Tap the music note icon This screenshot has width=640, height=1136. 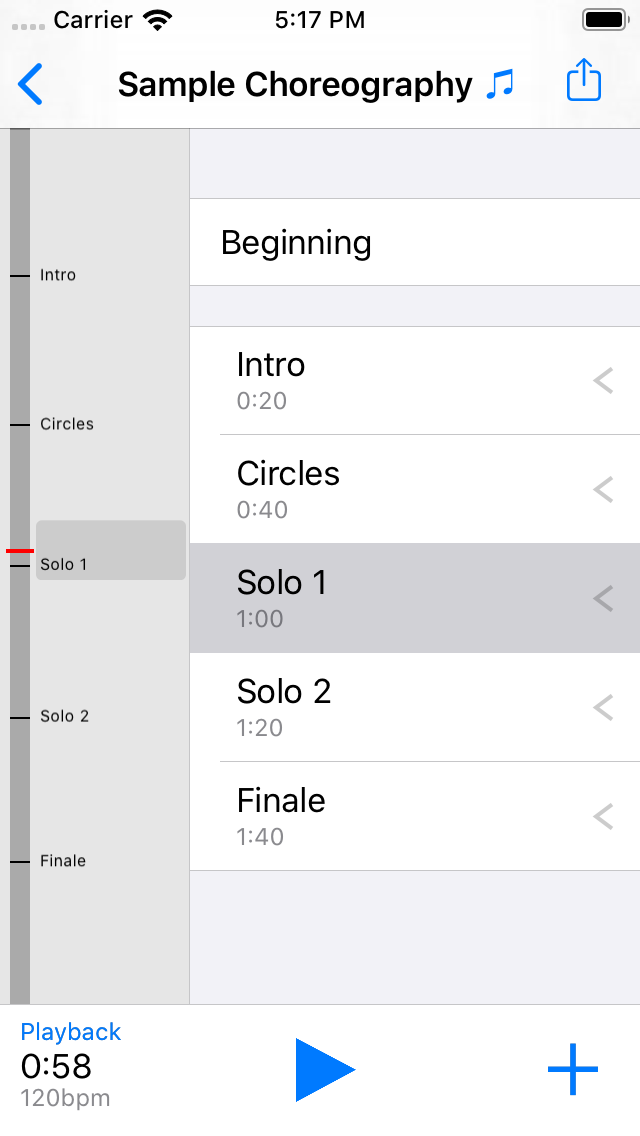500,85
